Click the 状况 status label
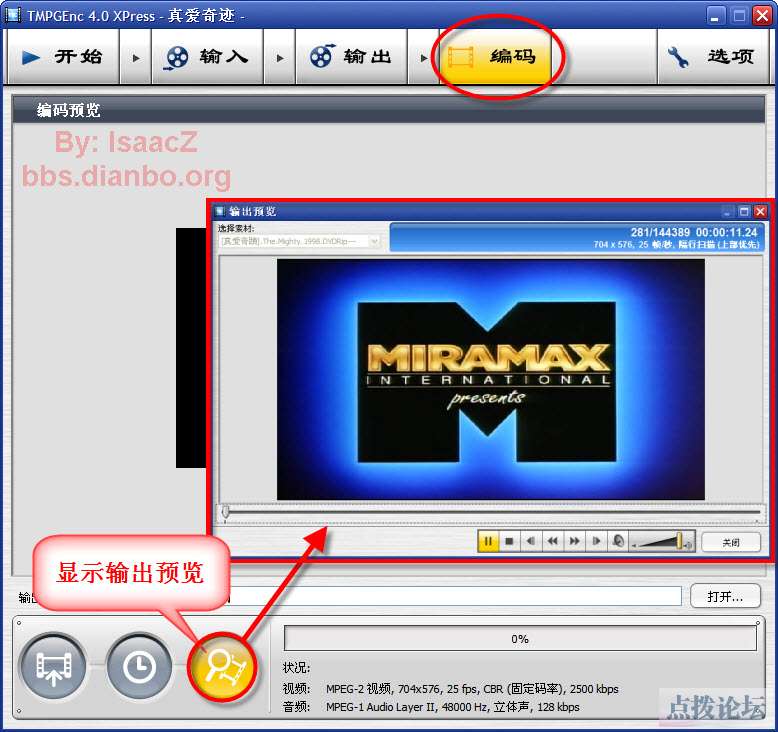 (296, 667)
